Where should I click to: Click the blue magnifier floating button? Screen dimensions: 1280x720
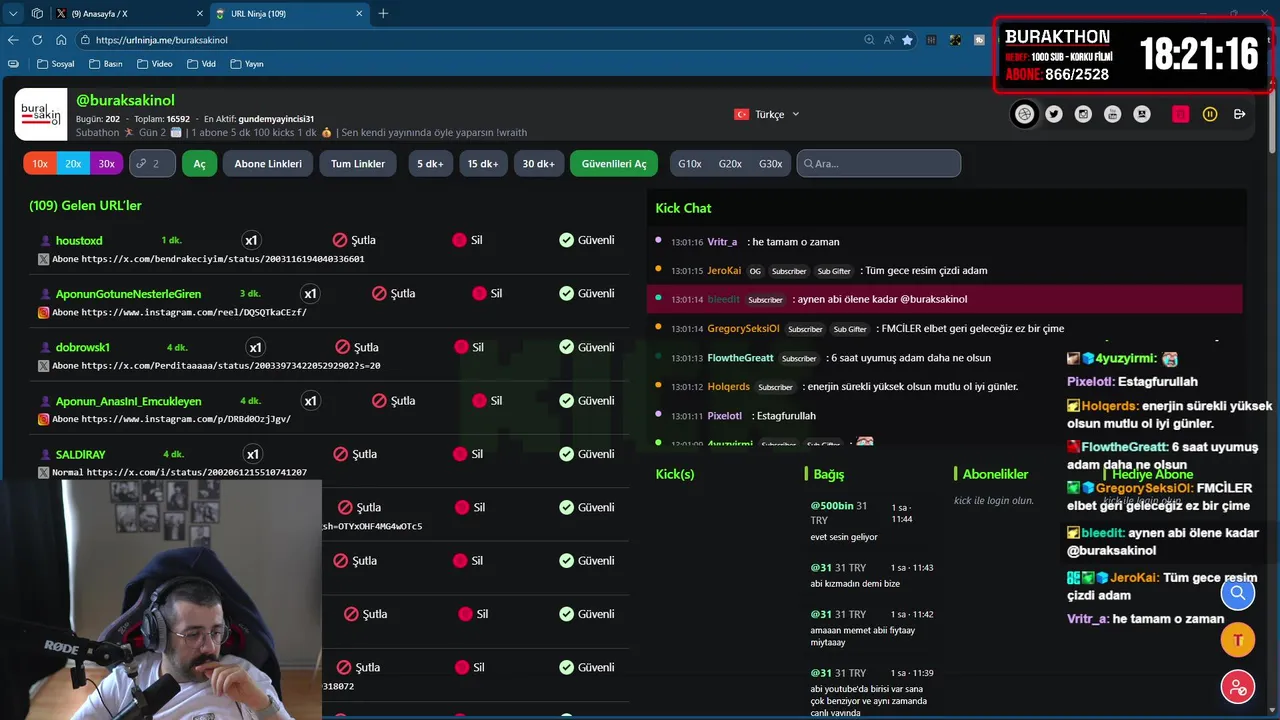[x=1238, y=593]
